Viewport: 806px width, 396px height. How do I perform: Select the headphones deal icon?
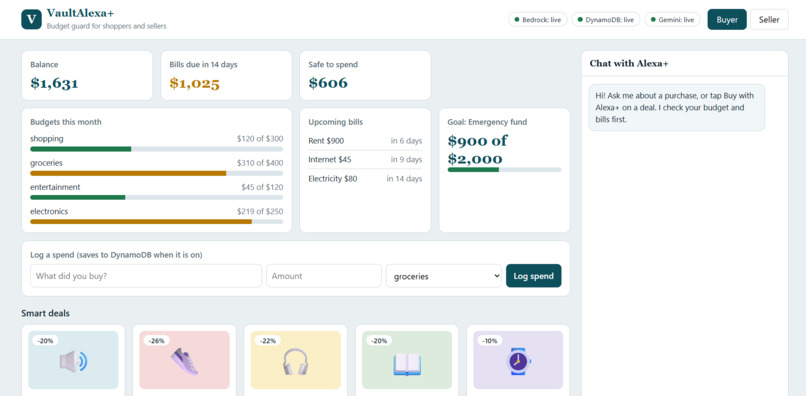point(296,362)
